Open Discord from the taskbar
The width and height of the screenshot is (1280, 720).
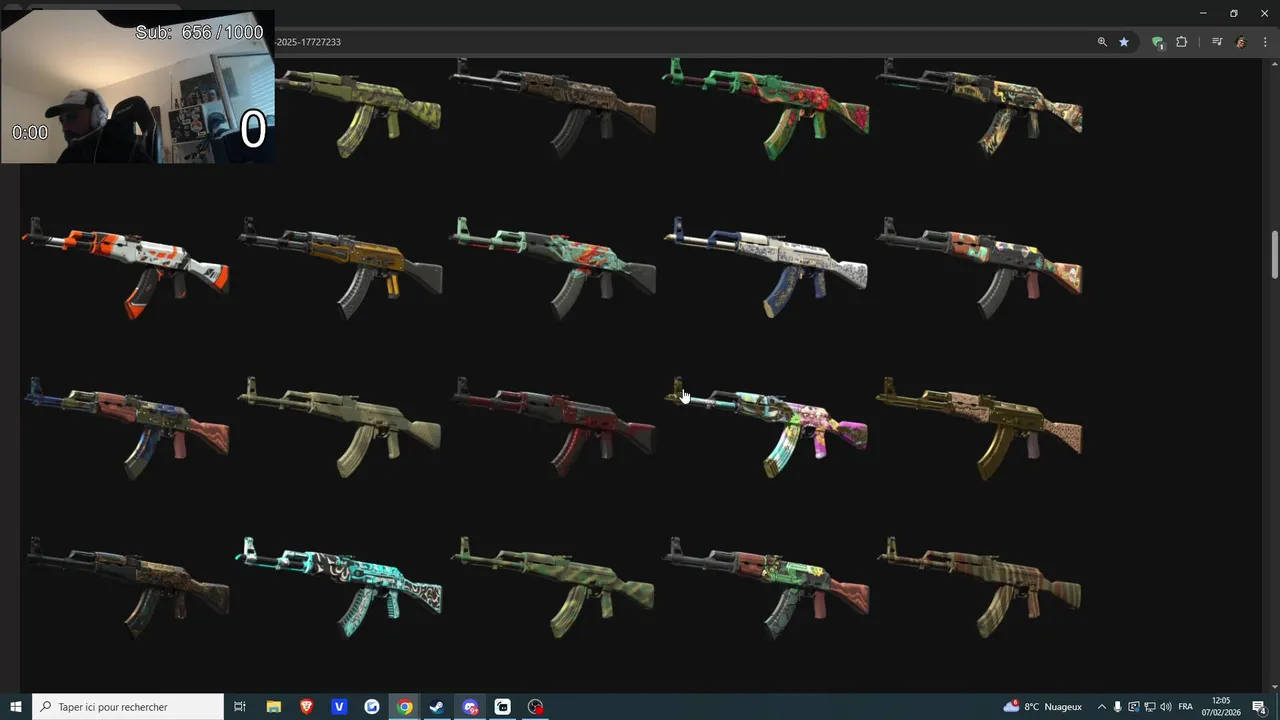click(470, 707)
